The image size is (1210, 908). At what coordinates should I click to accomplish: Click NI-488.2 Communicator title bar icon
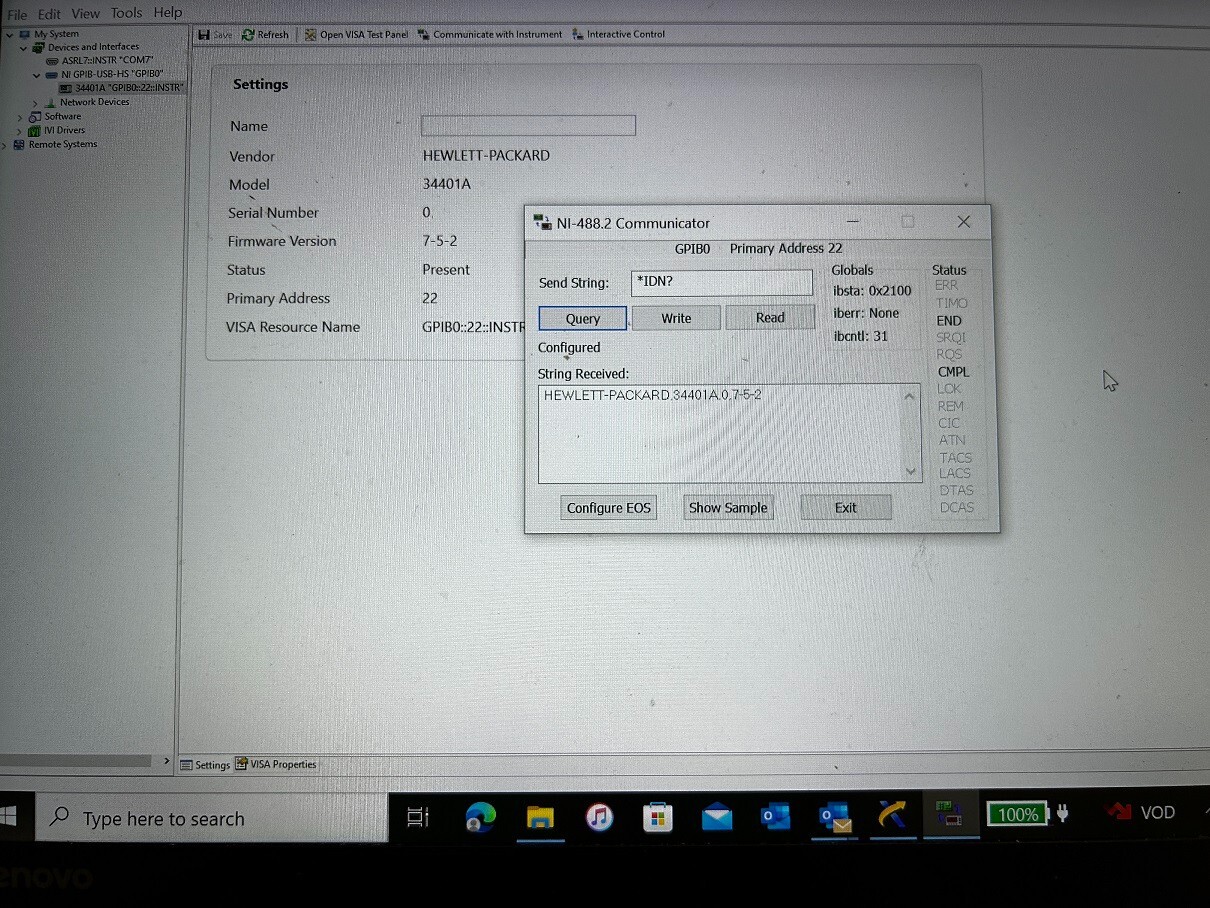point(543,222)
